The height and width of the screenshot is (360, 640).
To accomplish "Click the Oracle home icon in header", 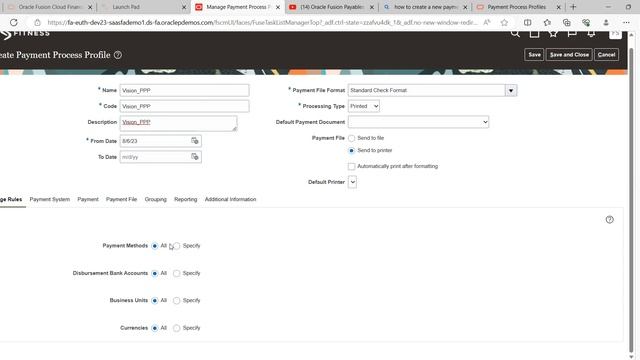I will pyautogui.click(x=534, y=34).
